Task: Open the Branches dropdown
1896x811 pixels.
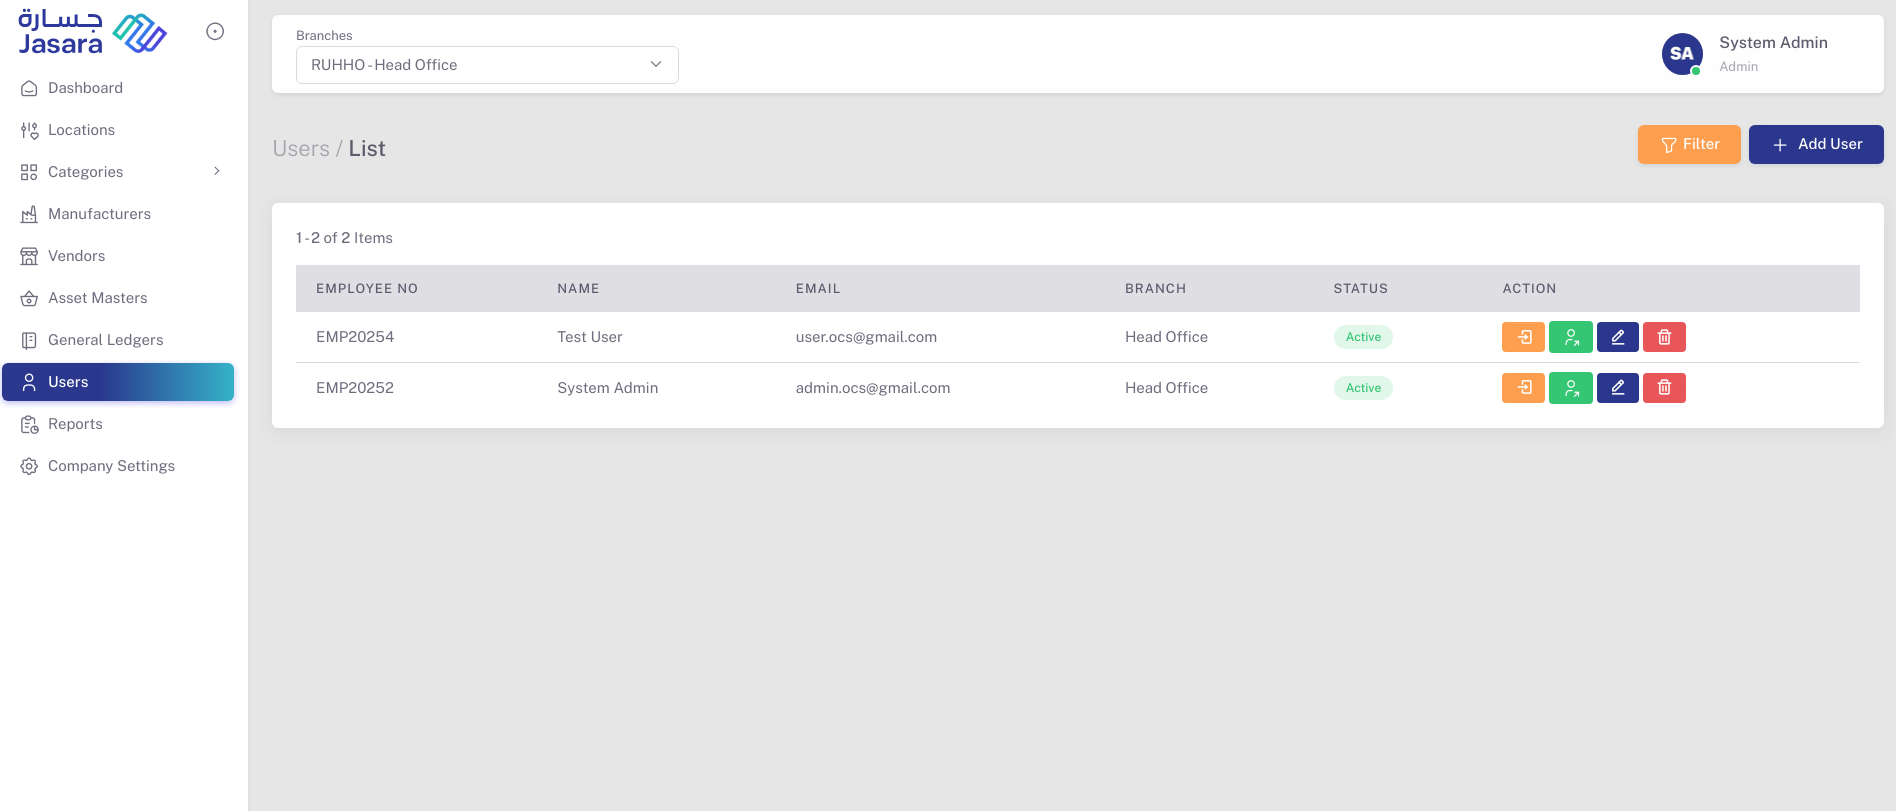Action: tap(487, 65)
